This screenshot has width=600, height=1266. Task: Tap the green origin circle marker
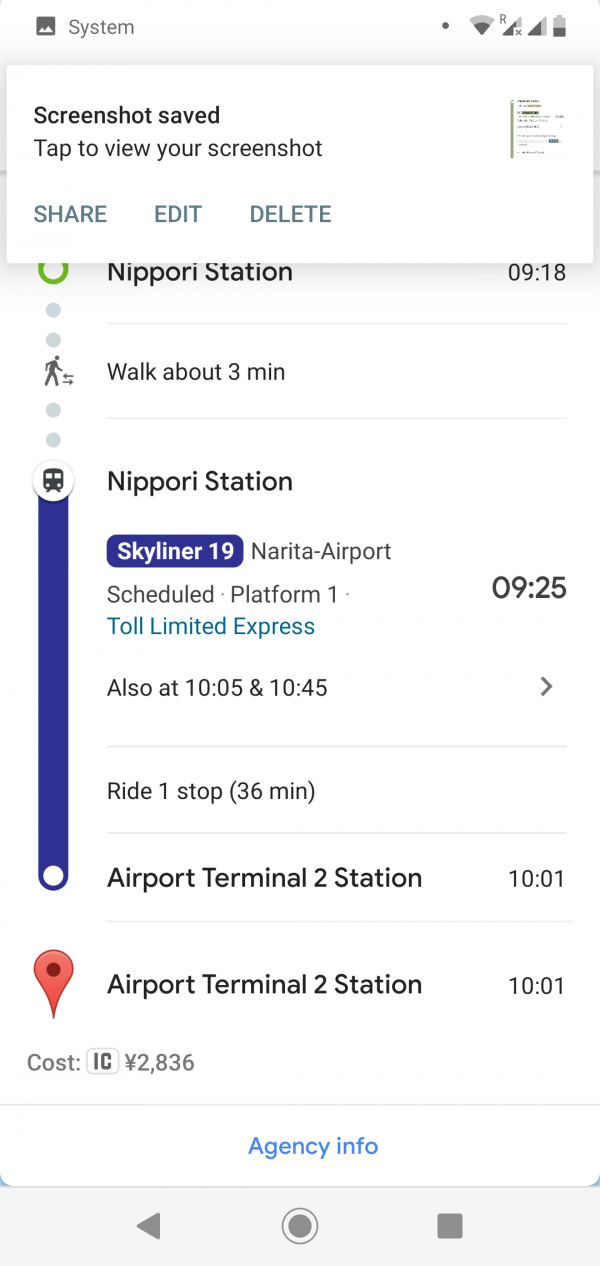coord(53,270)
